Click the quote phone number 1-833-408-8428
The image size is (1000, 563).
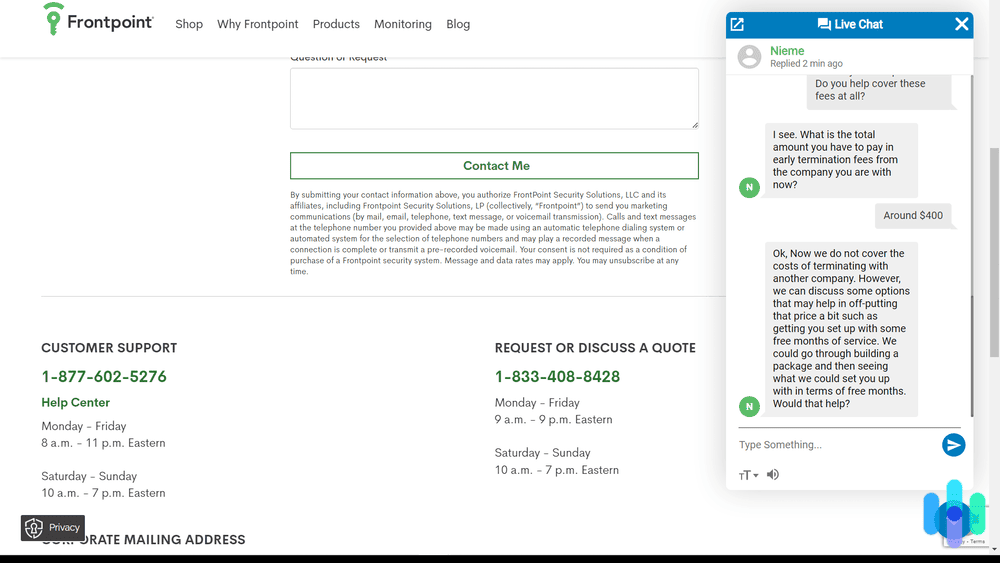pos(557,377)
